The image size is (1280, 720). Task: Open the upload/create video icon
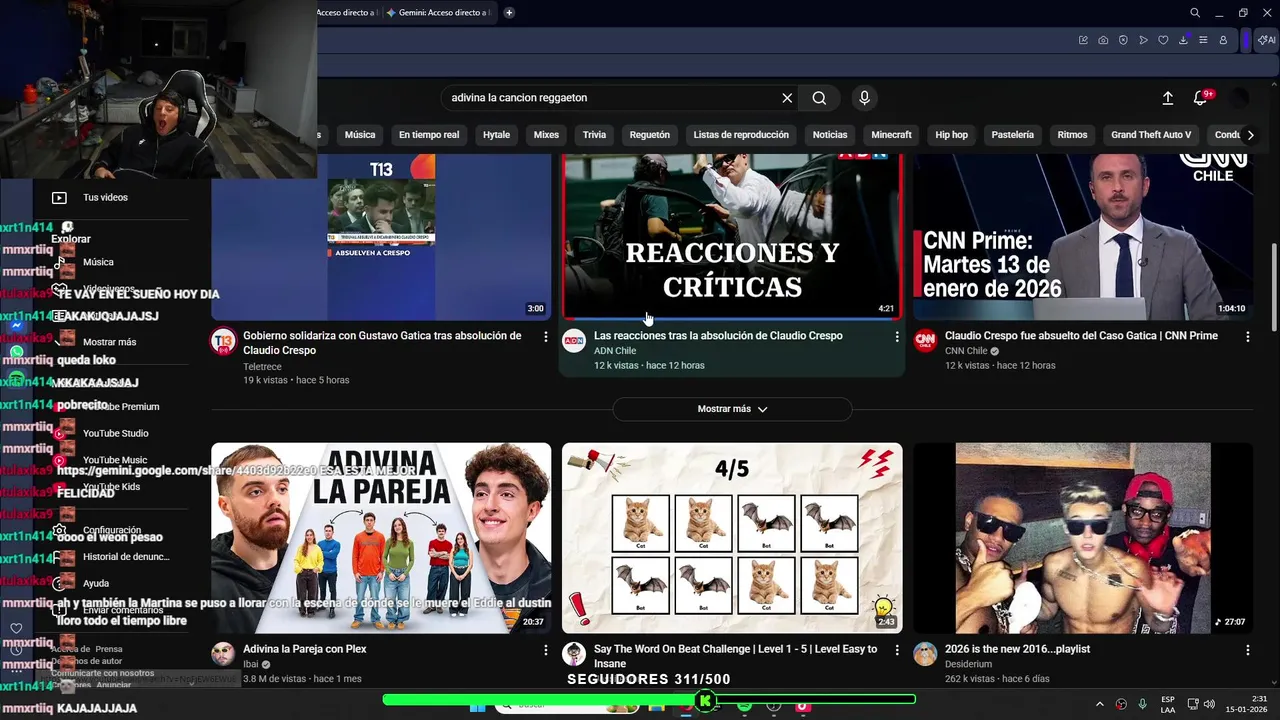[x=1167, y=98]
